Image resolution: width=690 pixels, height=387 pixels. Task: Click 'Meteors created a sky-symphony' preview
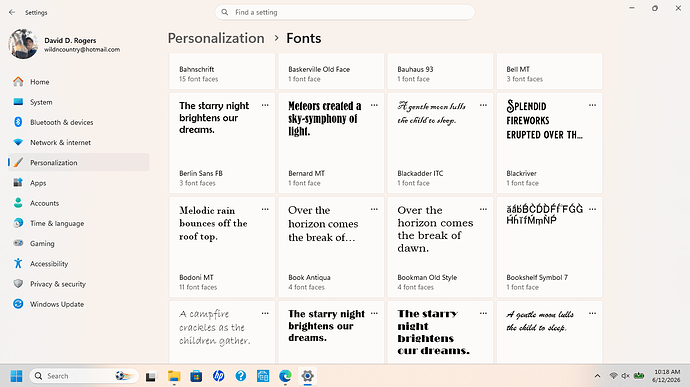325,118
